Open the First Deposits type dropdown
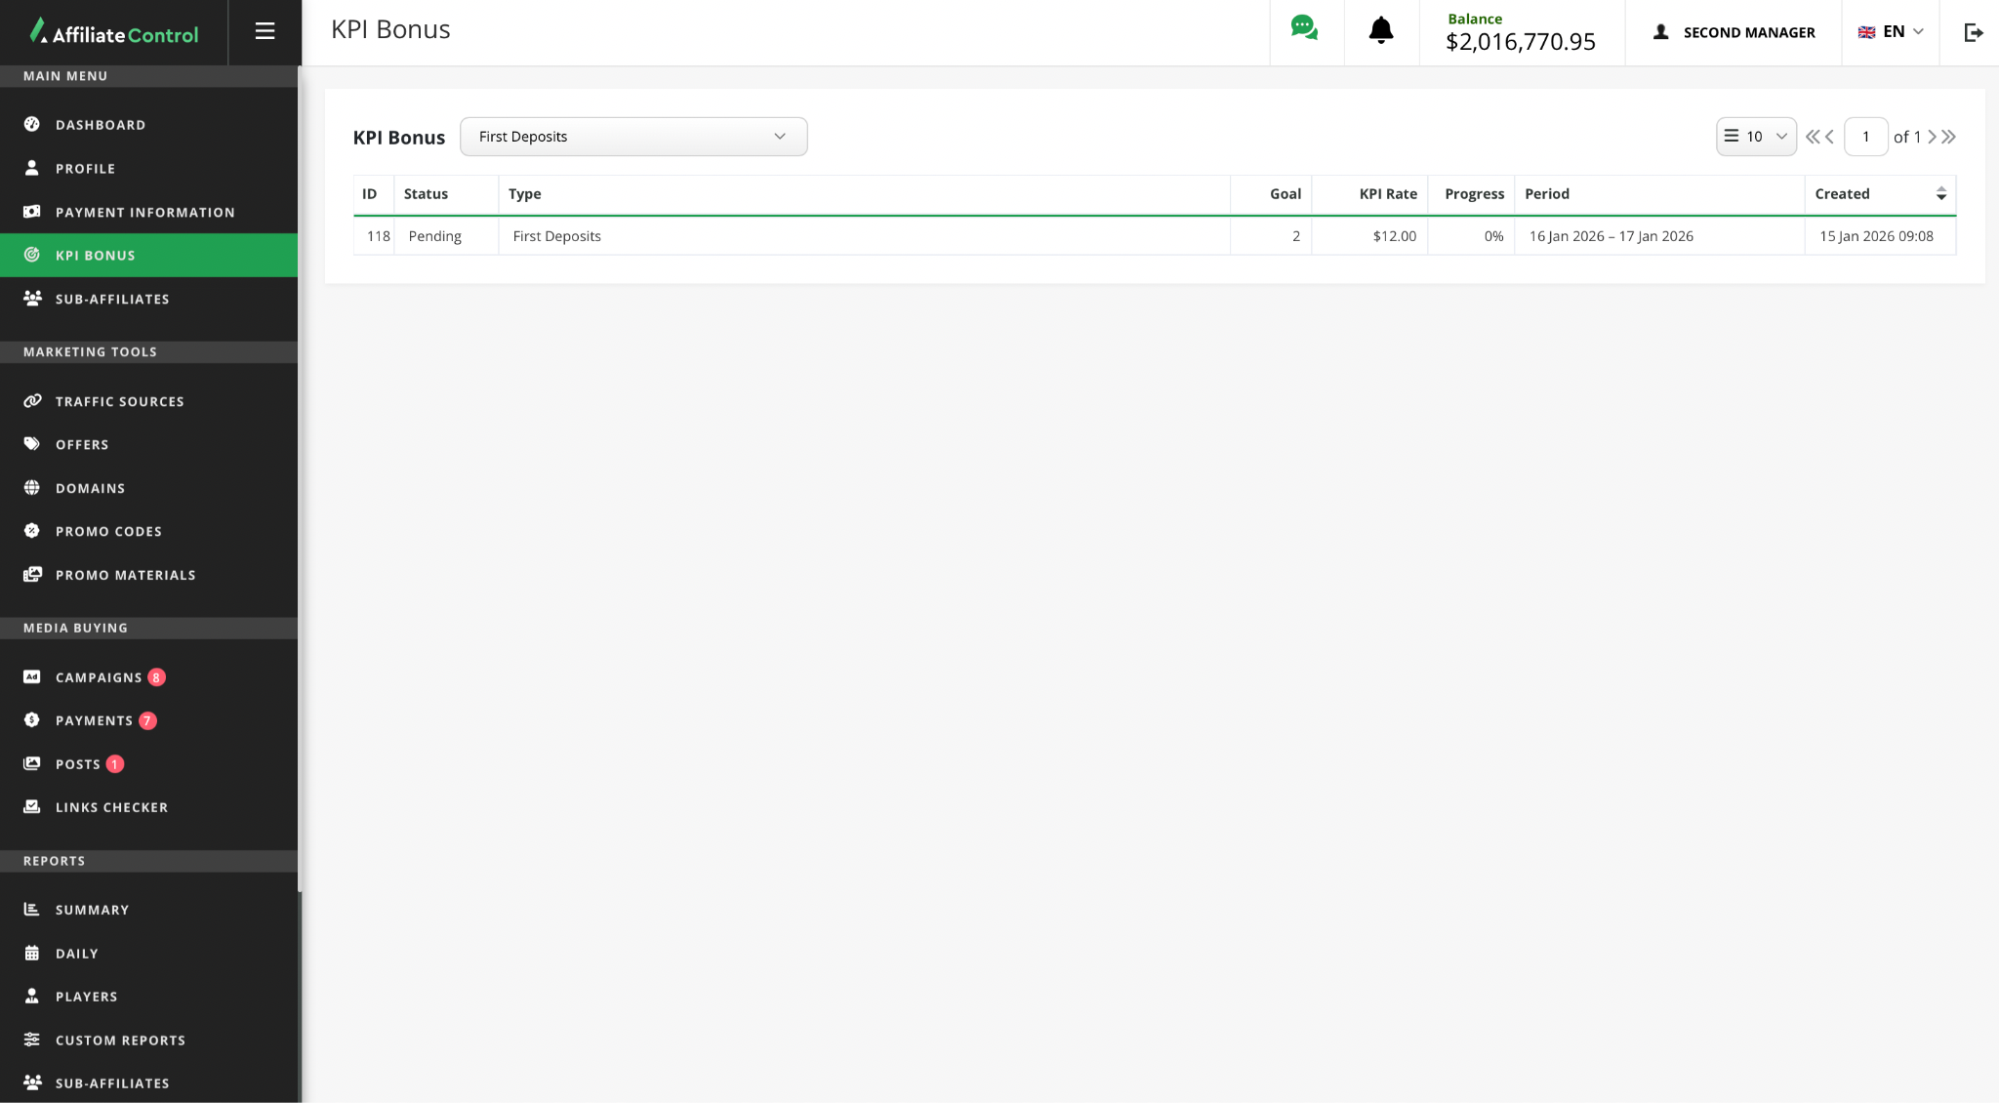The image size is (1999, 1103). (633, 136)
